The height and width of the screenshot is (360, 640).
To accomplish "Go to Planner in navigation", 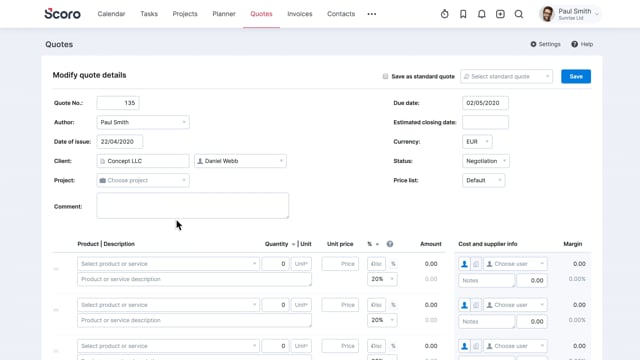I will tap(224, 14).
